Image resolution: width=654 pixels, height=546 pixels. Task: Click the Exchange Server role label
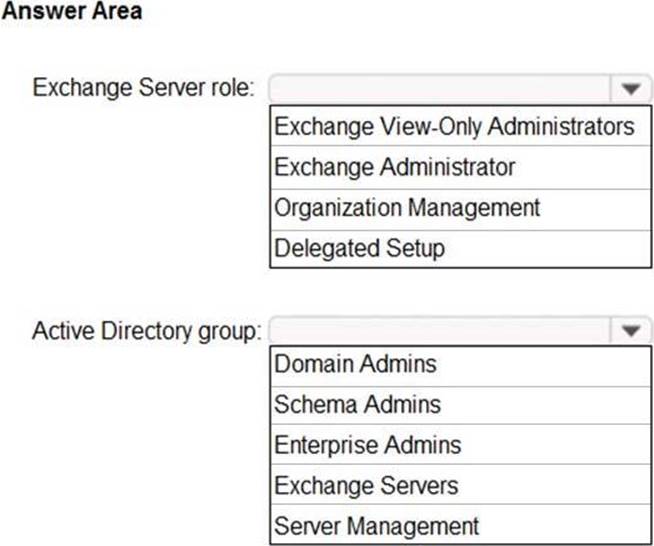point(144,87)
